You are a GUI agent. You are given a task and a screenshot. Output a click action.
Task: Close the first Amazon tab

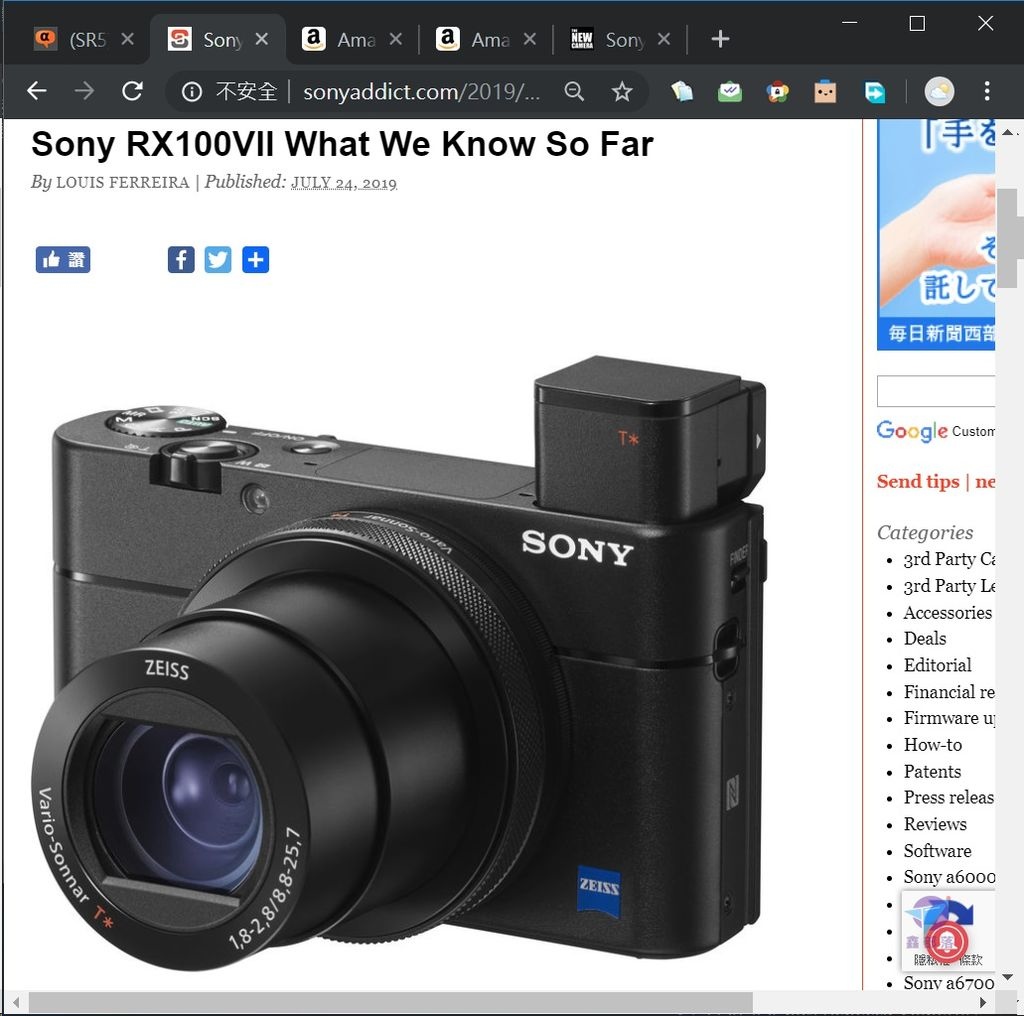[395, 39]
